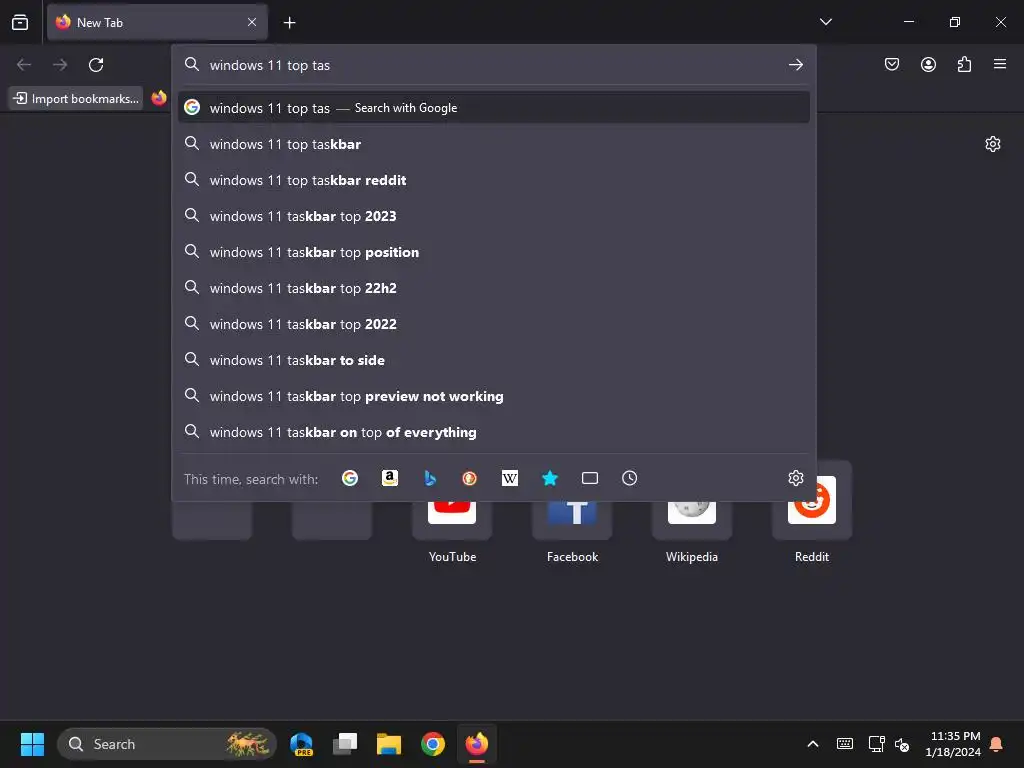Open Windows Start menu
Viewport: 1024px width, 768px height.
[x=32, y=744]
